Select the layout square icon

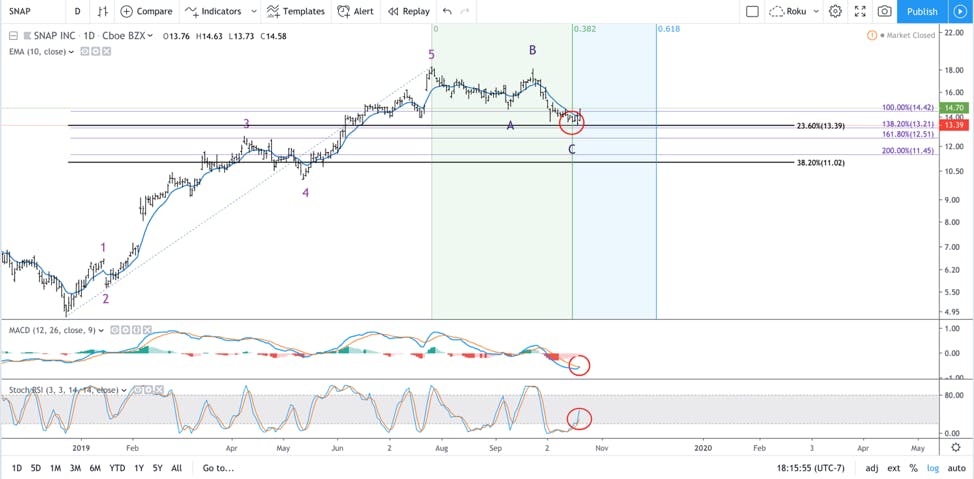[x=752, y=11]
